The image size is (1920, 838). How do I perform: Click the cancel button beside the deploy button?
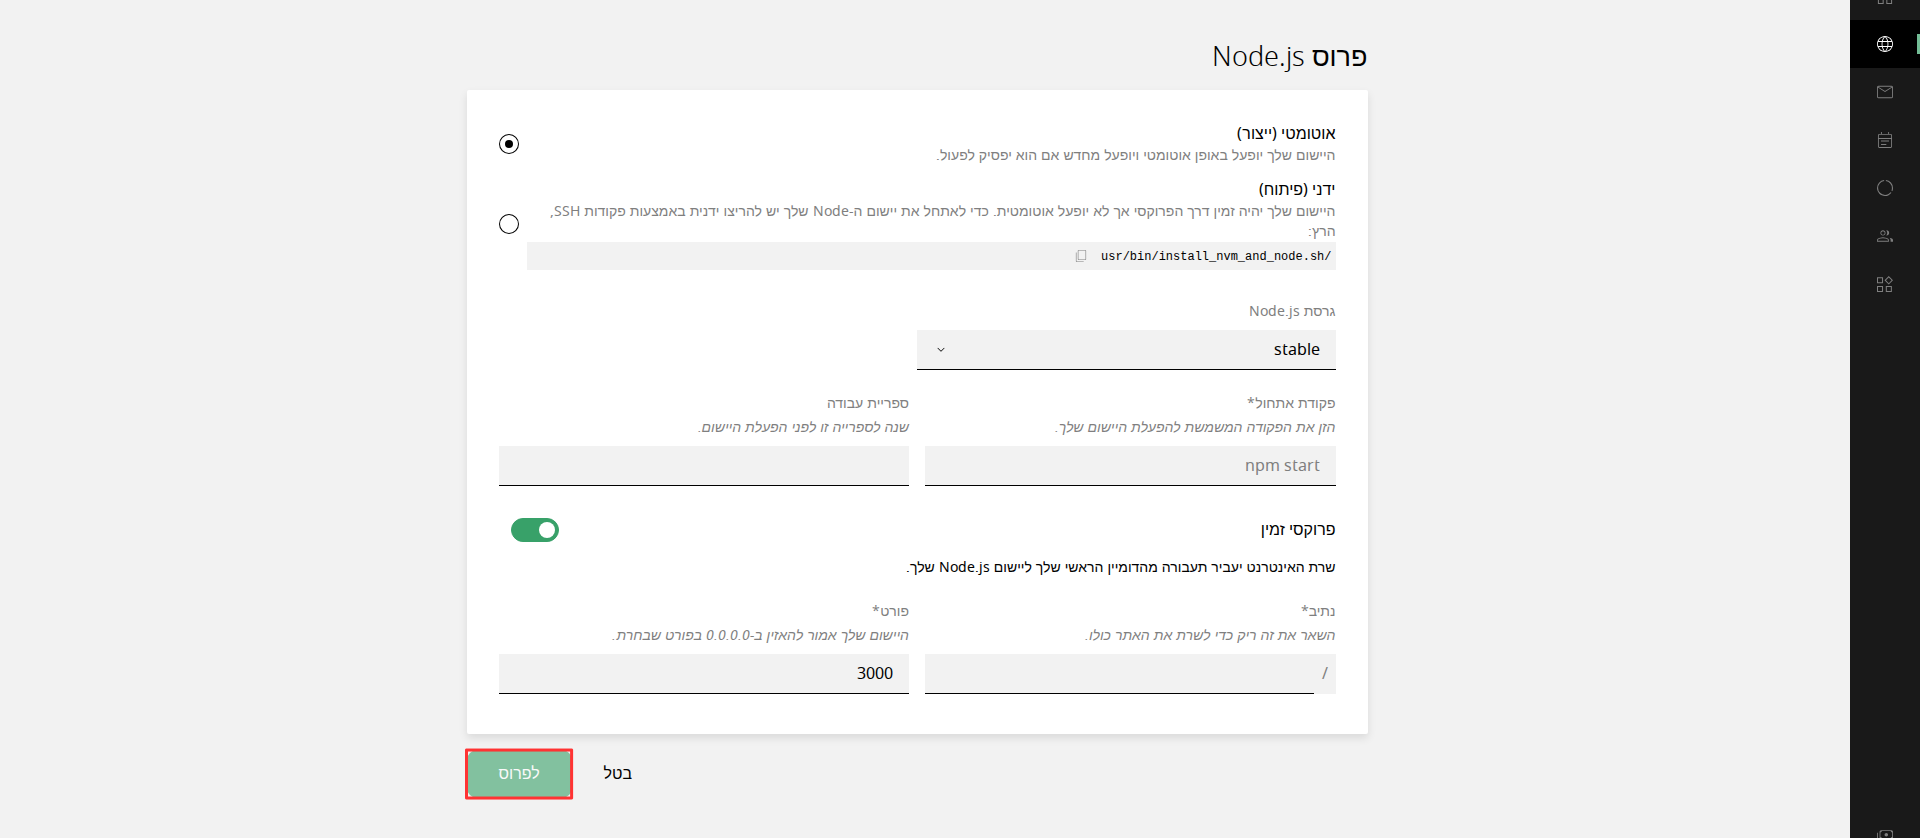(617, 773)
